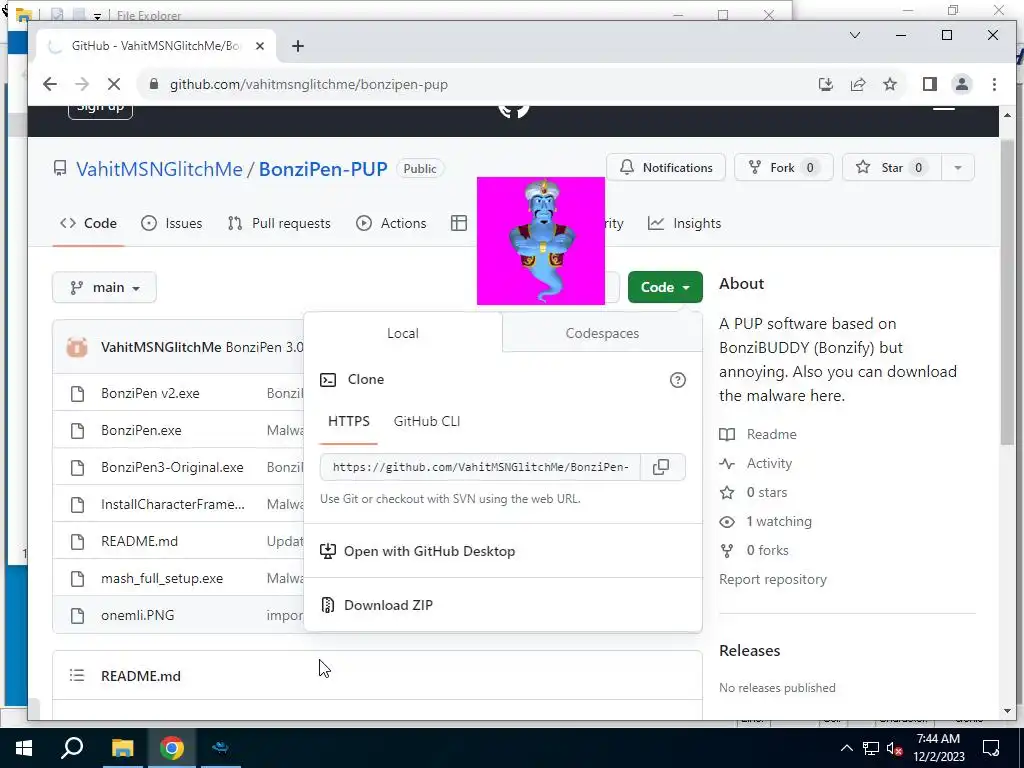Open the main branch dropdown

click(x=104, y=287)
